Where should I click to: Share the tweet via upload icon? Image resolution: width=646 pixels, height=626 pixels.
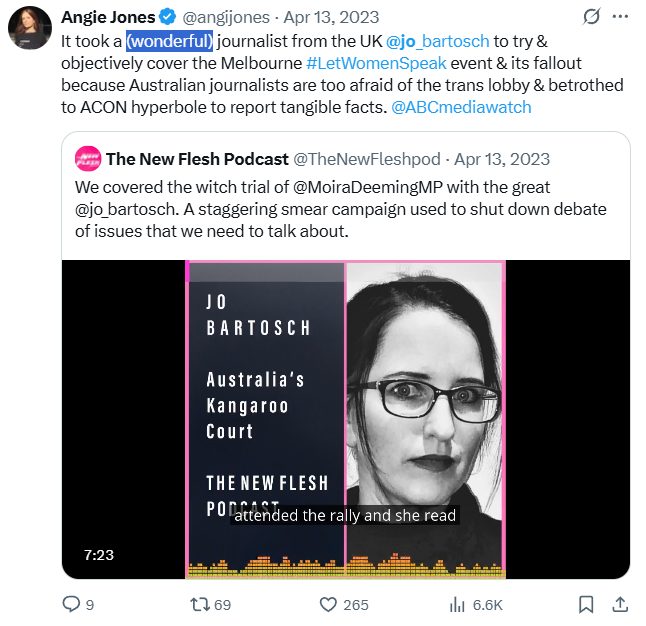point(619,604)
